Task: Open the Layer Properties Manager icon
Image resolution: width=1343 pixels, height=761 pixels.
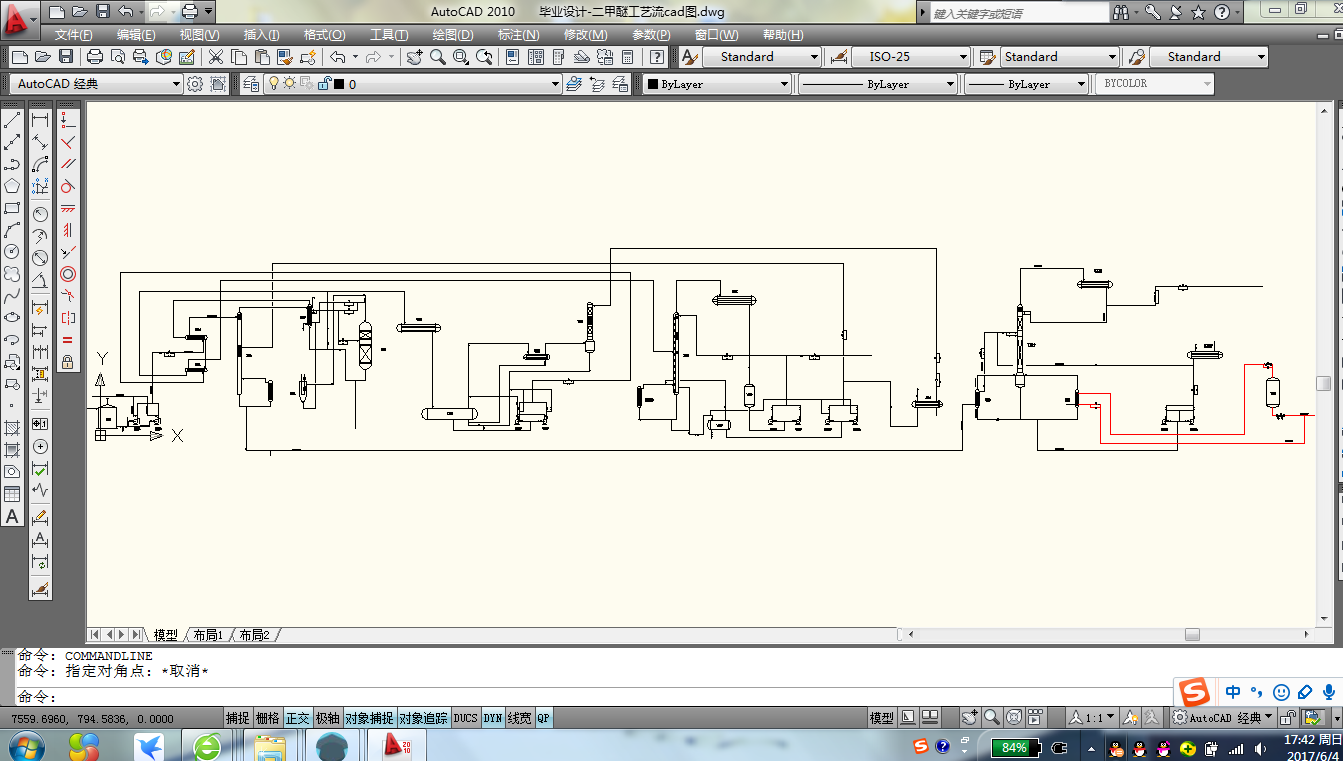Action: coord(250,84)
